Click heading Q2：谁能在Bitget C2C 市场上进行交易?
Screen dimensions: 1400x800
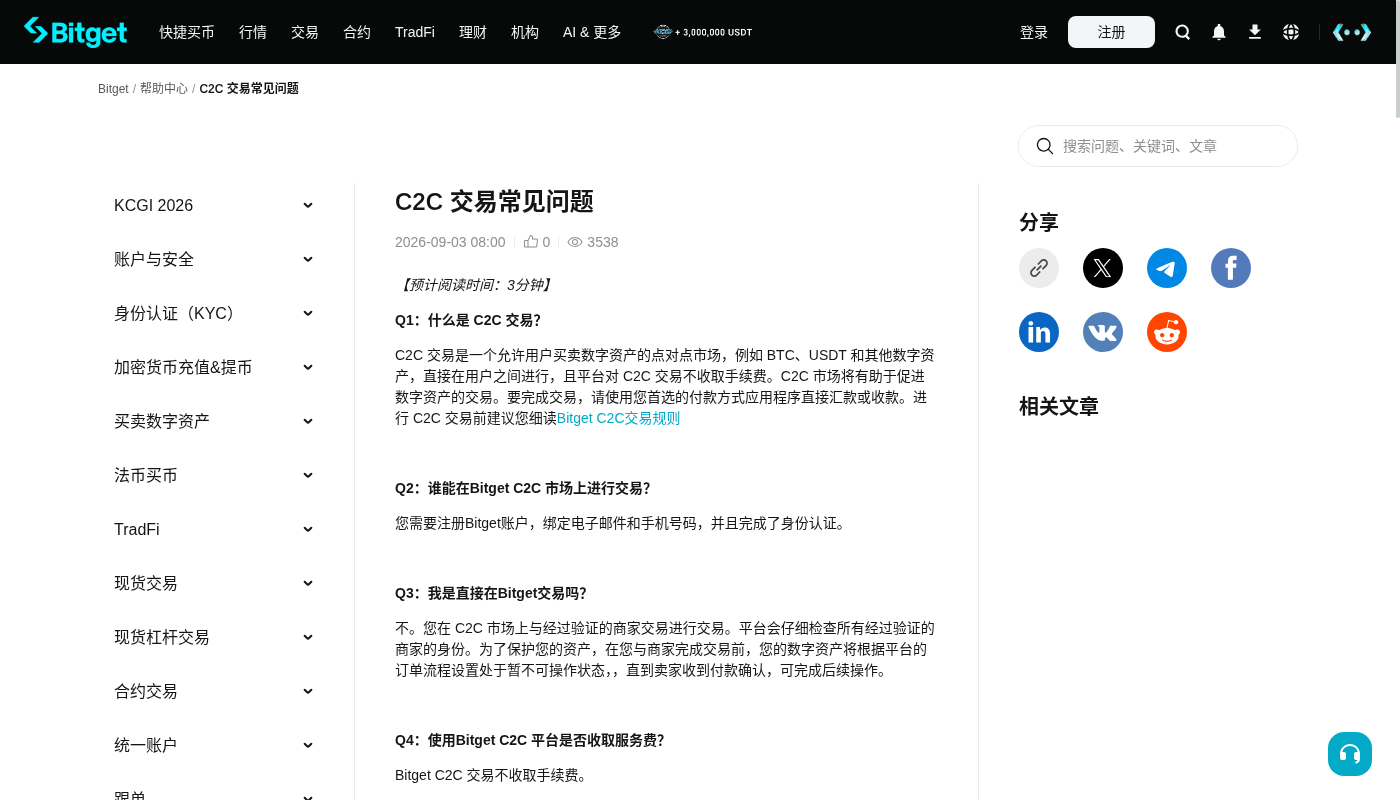click(x=523, y=488)
